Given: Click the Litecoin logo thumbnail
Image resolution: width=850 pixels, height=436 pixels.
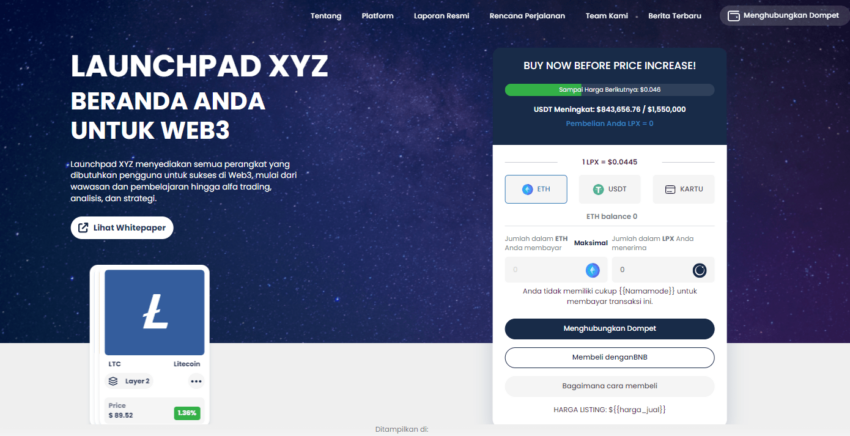Looking at the screenshot, I should click(x=154, y=312).
